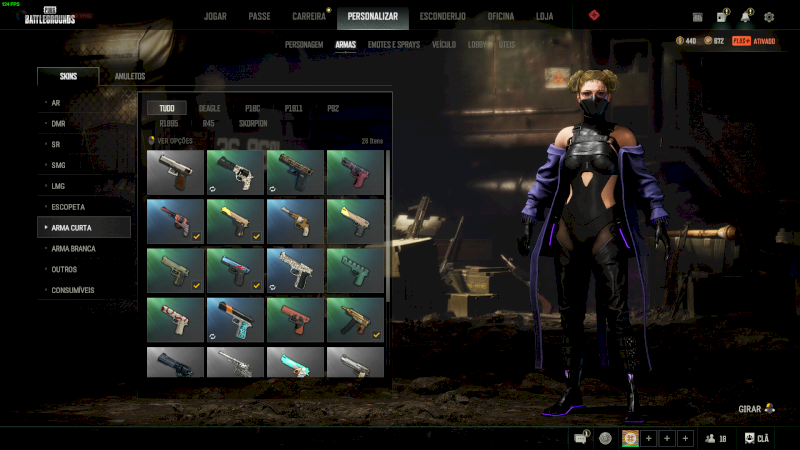
Task: Toggle checkmark on olive green pistol skin
Action: point(196,286)
